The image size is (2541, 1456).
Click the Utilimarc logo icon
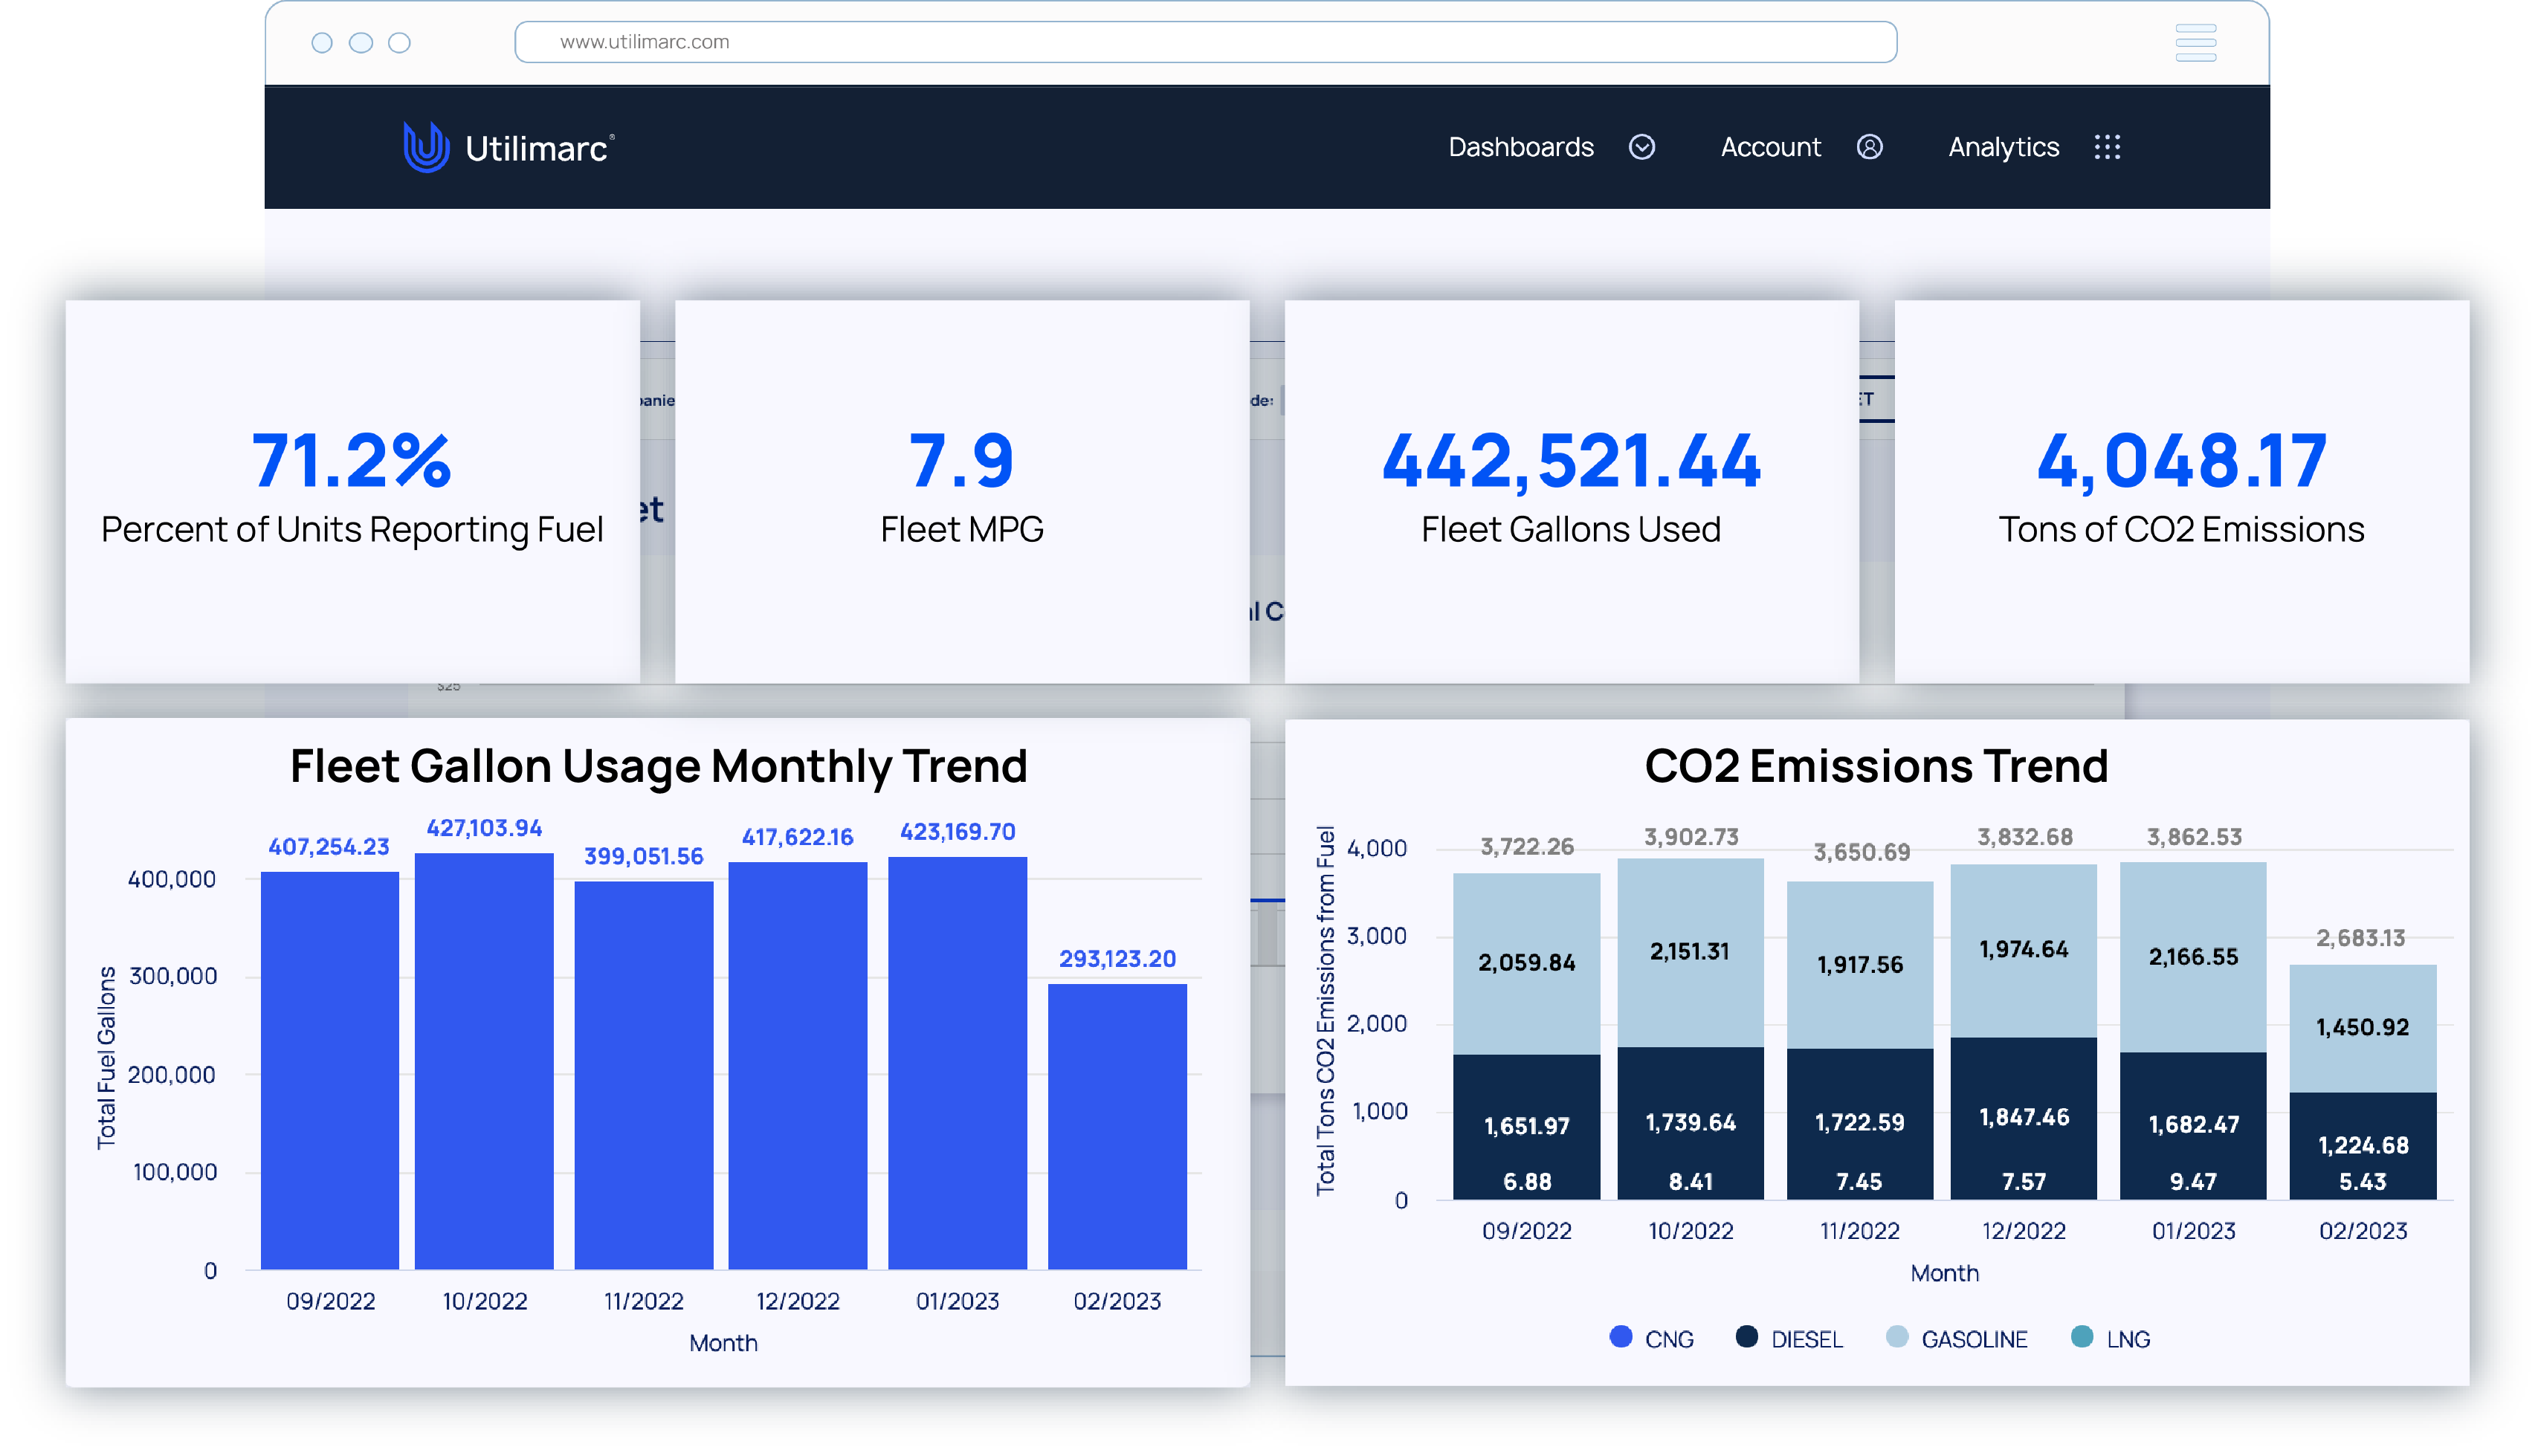[425, 147]
